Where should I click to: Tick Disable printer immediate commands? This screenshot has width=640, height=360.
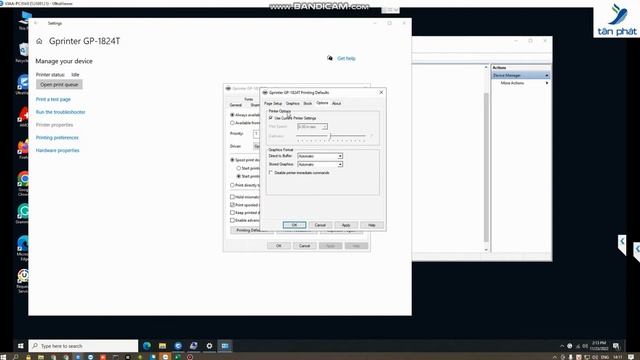click(271, 173)
